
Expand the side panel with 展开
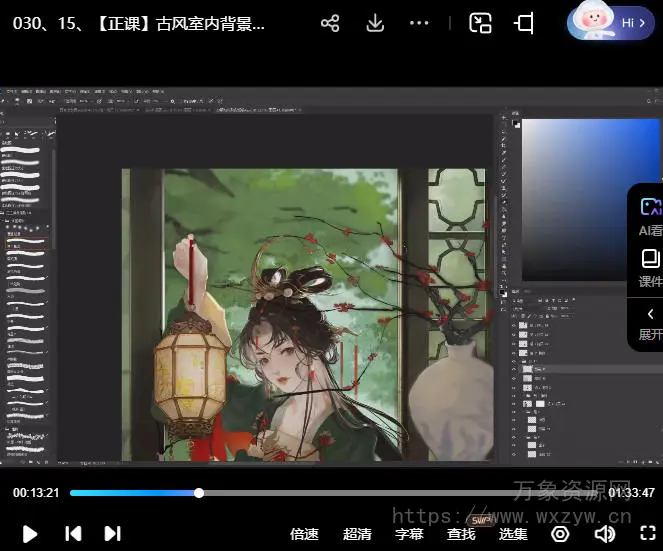650,323
